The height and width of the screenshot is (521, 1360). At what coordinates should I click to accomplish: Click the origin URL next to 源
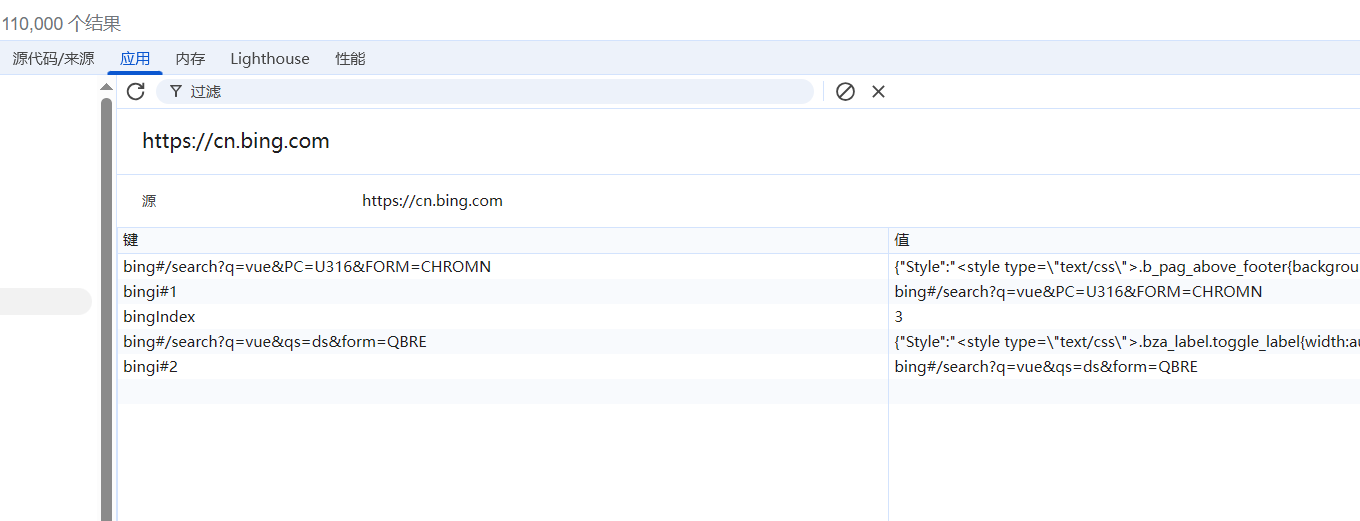[x=432, y=201]
